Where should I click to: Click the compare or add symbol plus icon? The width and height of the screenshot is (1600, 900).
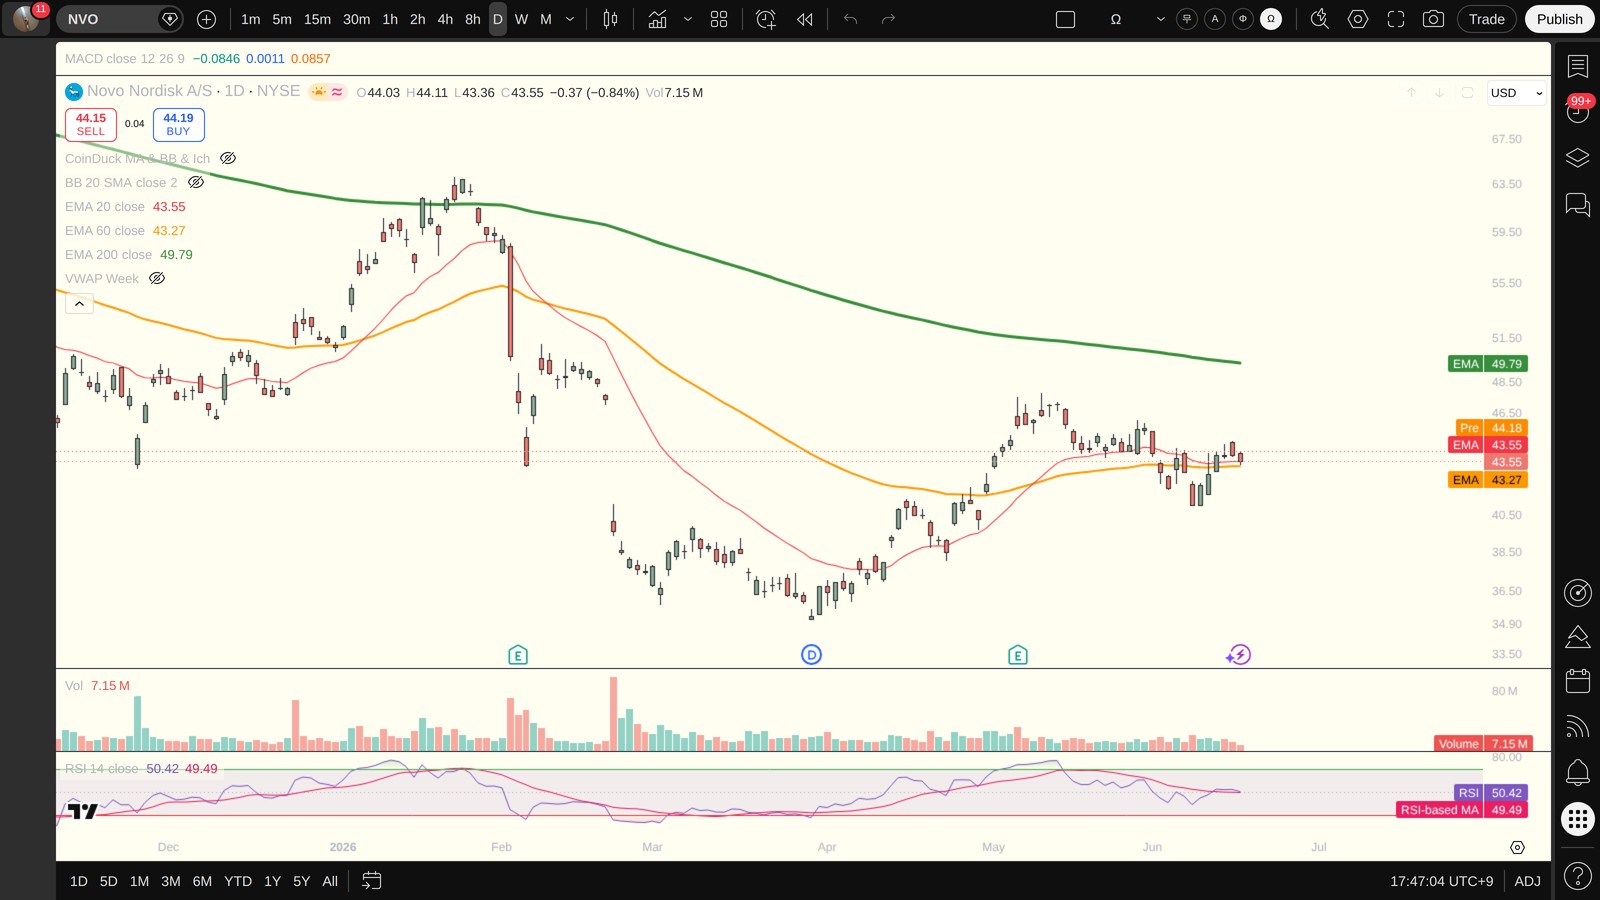coord(206,19)
